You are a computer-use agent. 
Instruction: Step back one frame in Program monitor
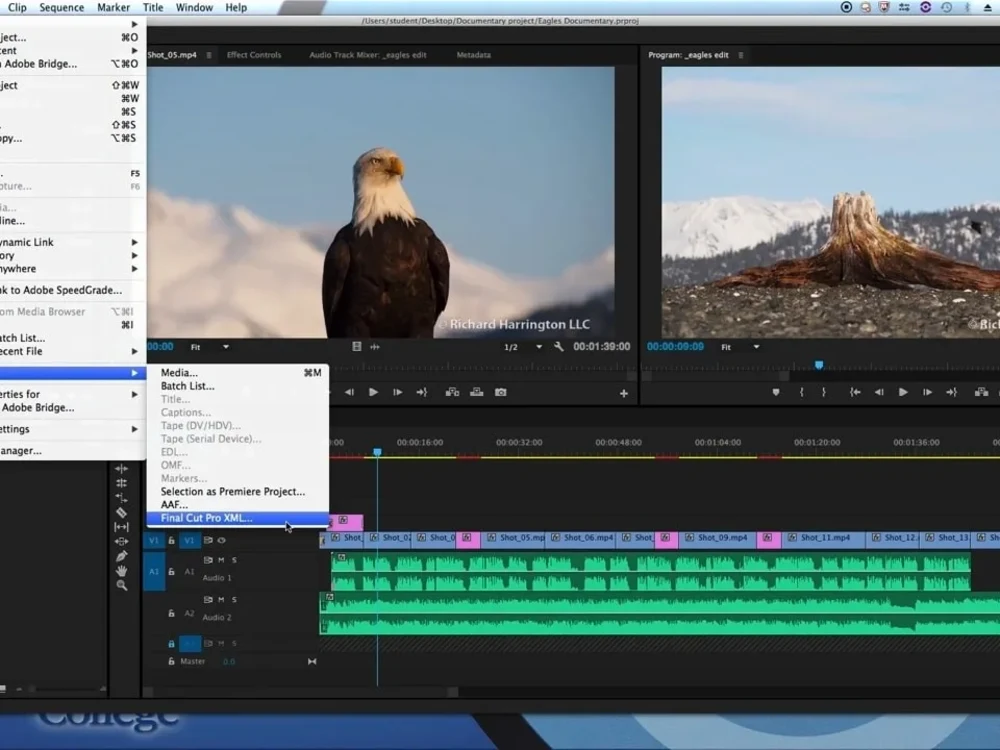879,392
